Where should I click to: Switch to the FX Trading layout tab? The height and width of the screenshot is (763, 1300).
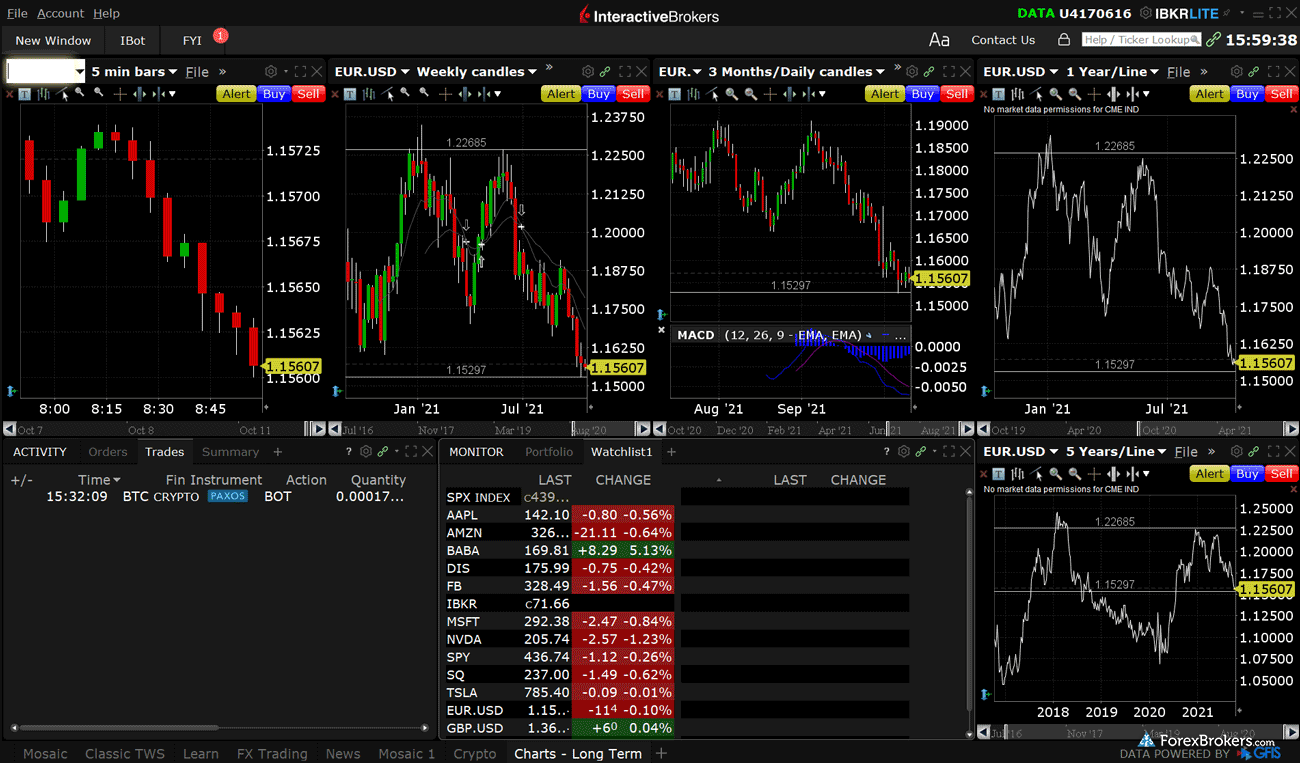(x=271, y=754)
